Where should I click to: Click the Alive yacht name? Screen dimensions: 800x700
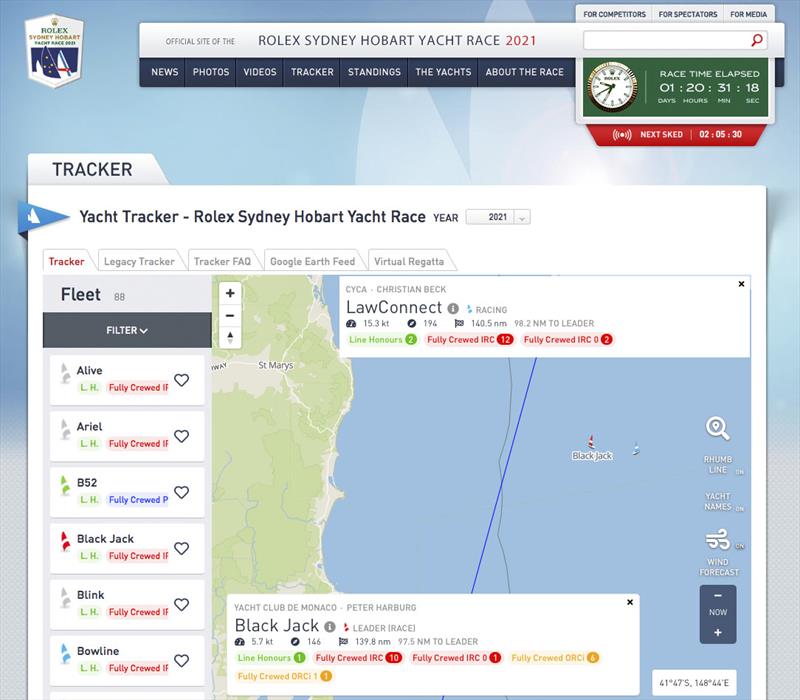coord(89,371)
